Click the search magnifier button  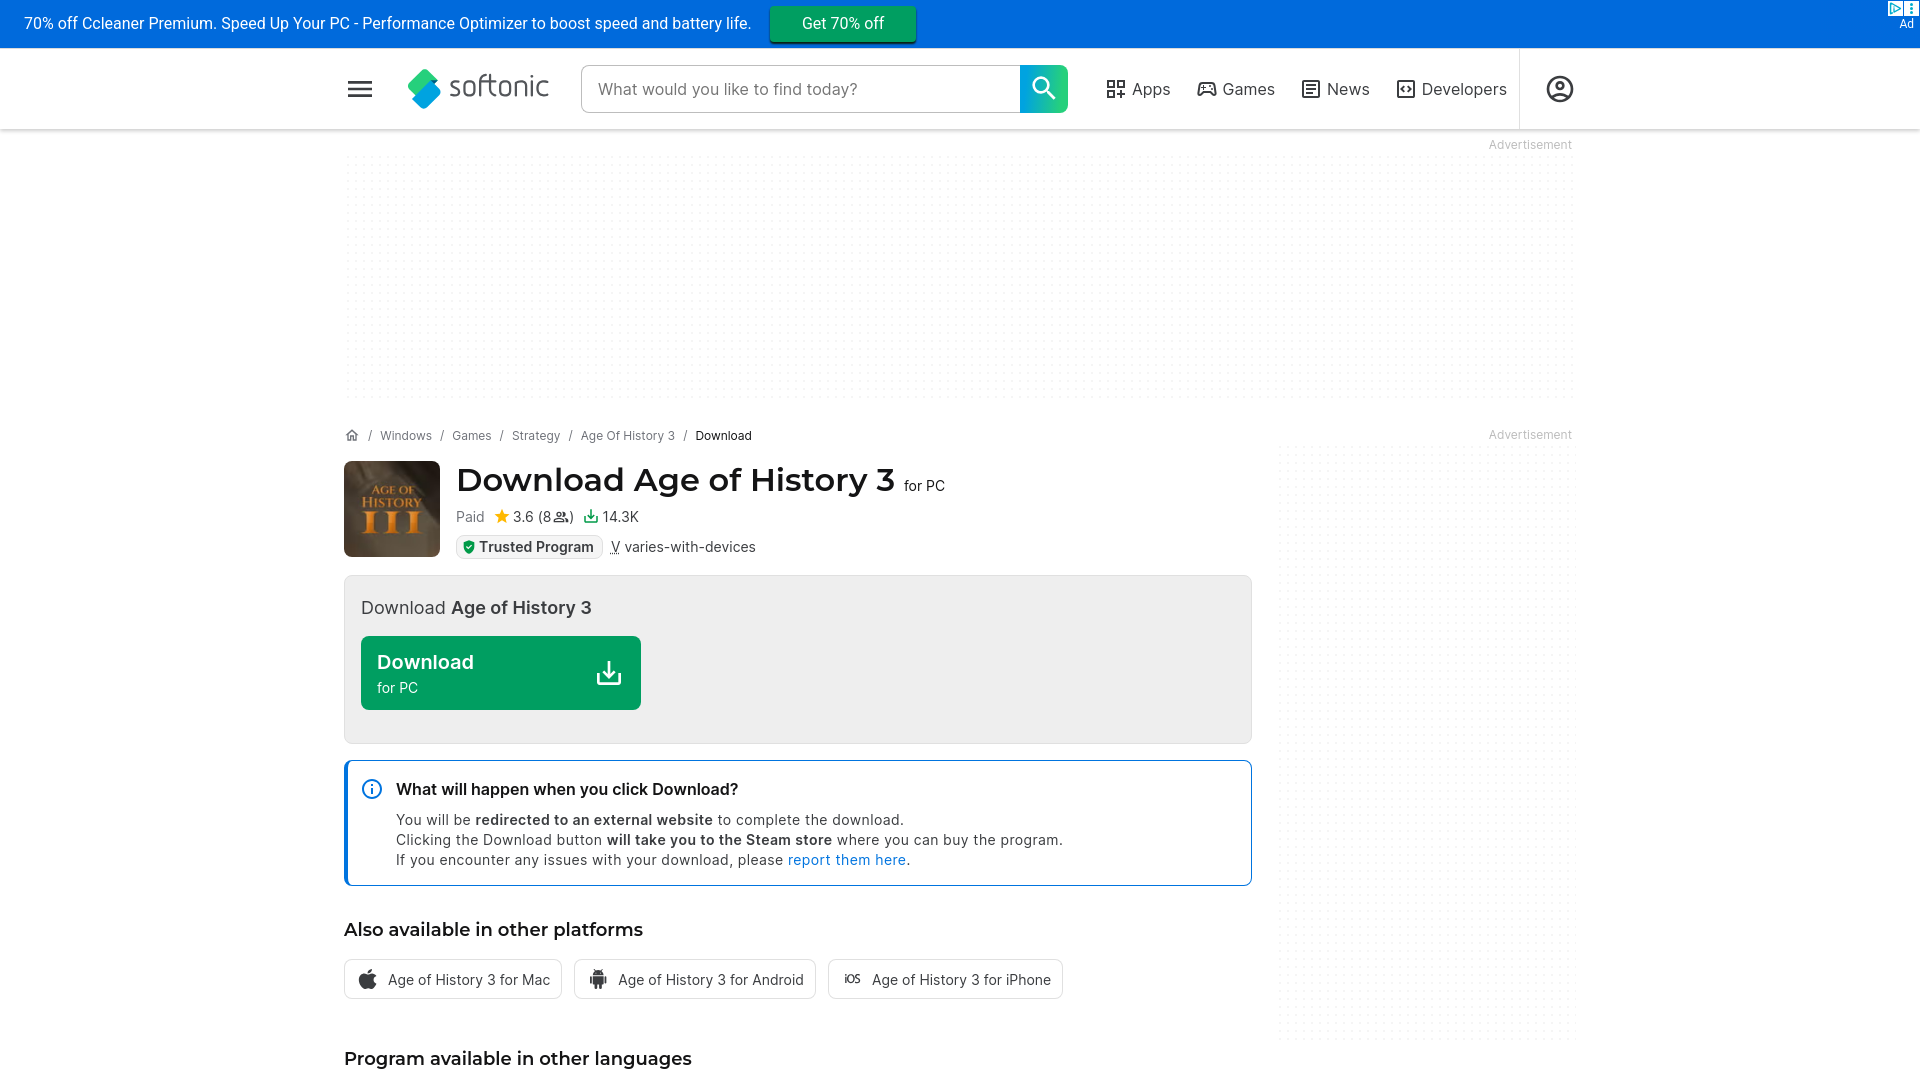click(x=1044, y=89)
